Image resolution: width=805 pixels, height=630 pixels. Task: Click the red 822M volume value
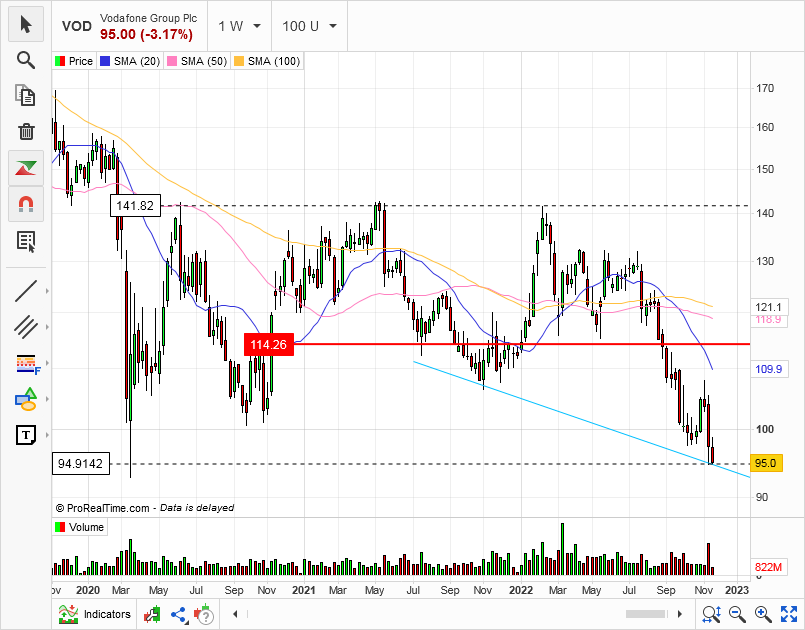tap(768, 567)
